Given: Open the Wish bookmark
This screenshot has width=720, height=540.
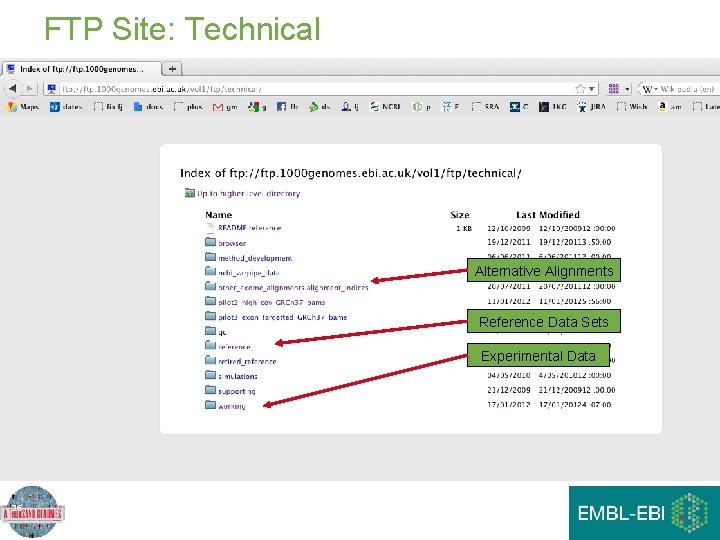Looking at the screenshot, I should pyautogui.click(x=632, y=107).
